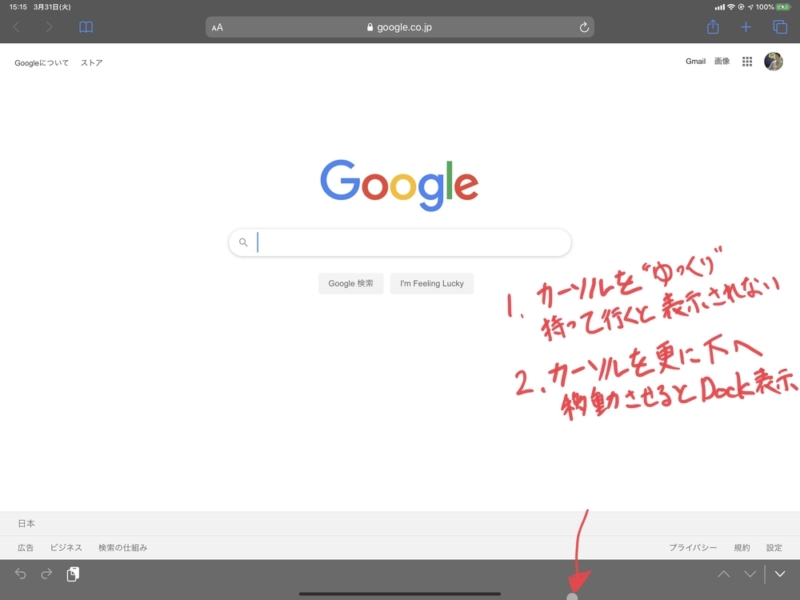
Task: Open the 広告 footer link
Action: point(26,547)
